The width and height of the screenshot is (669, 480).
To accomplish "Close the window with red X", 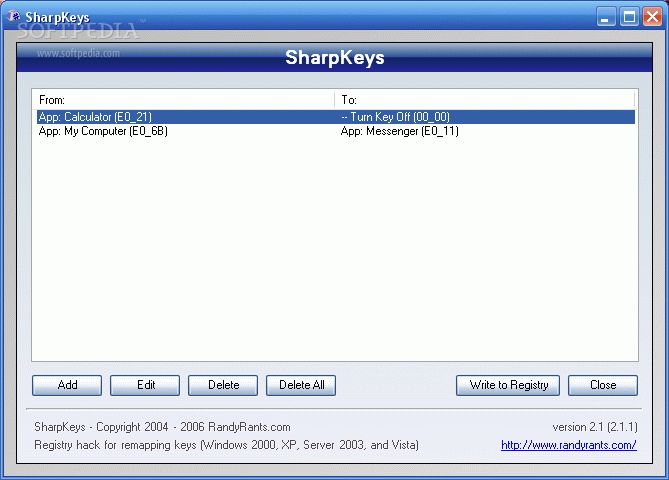I will tap(652, 17).
